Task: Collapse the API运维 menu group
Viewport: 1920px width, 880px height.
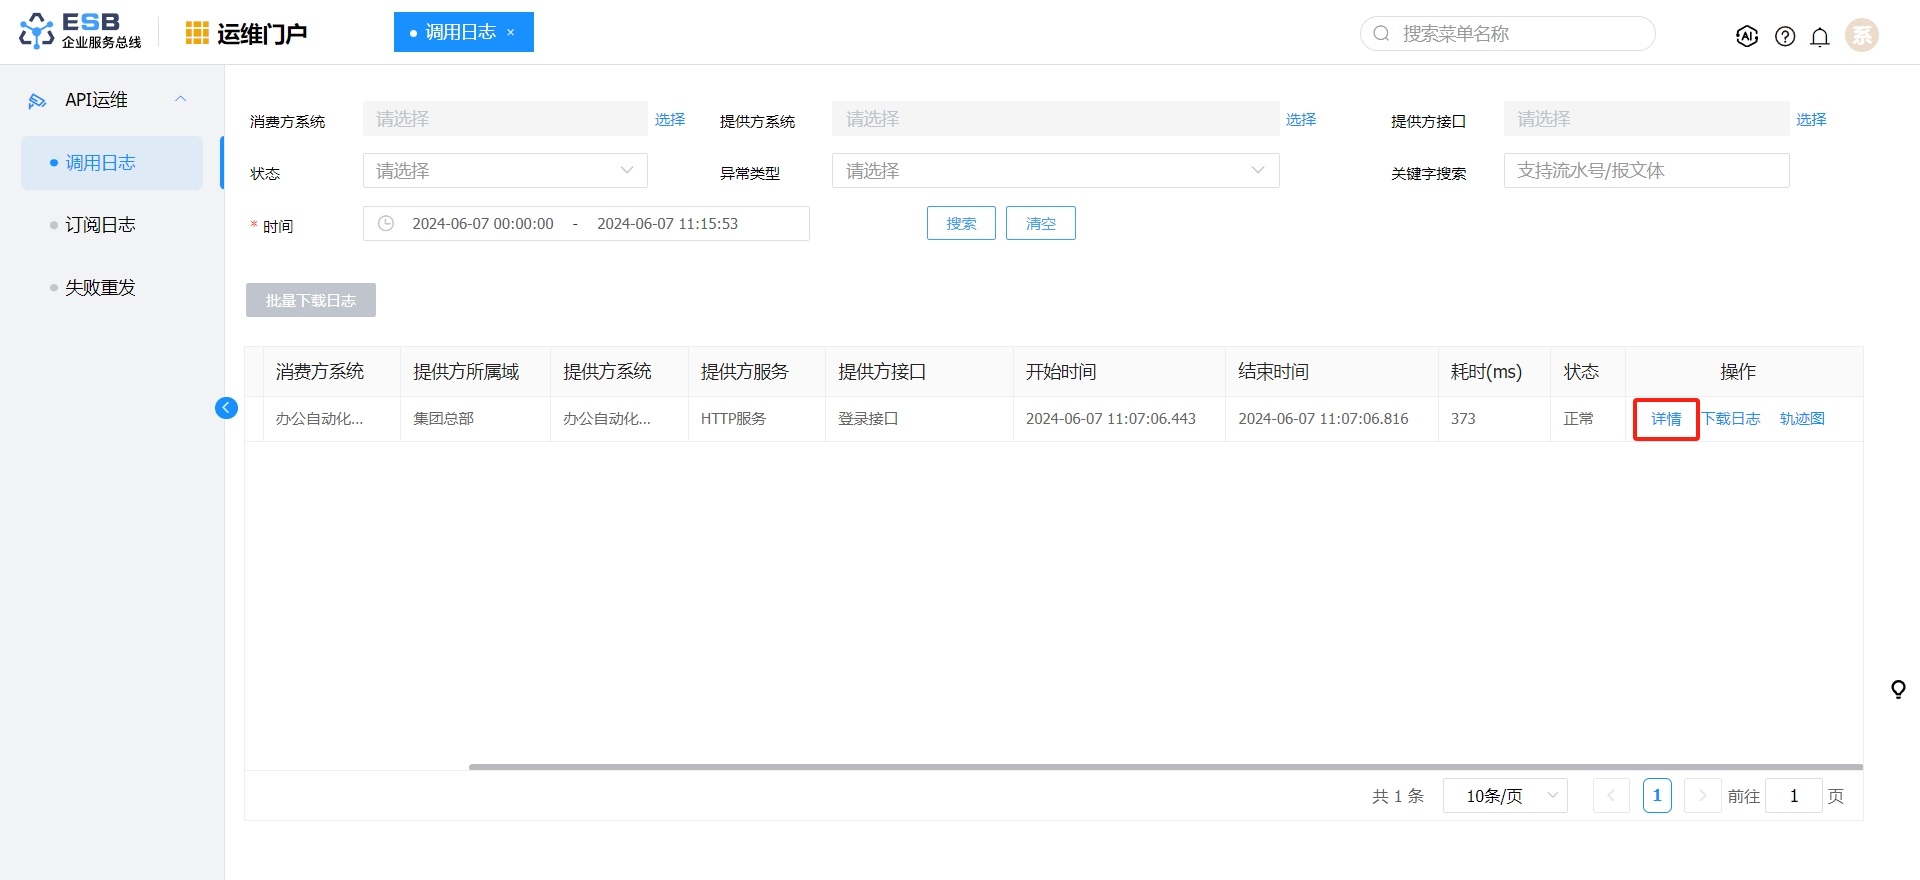Action: (181, 99)
